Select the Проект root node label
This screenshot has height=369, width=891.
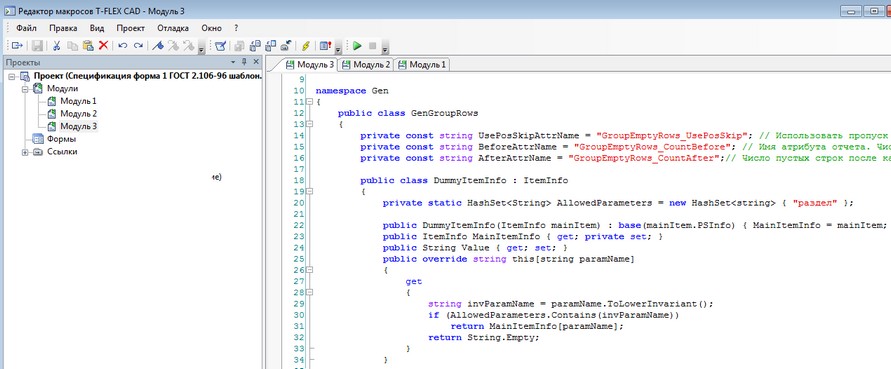(x=148, y=76)
